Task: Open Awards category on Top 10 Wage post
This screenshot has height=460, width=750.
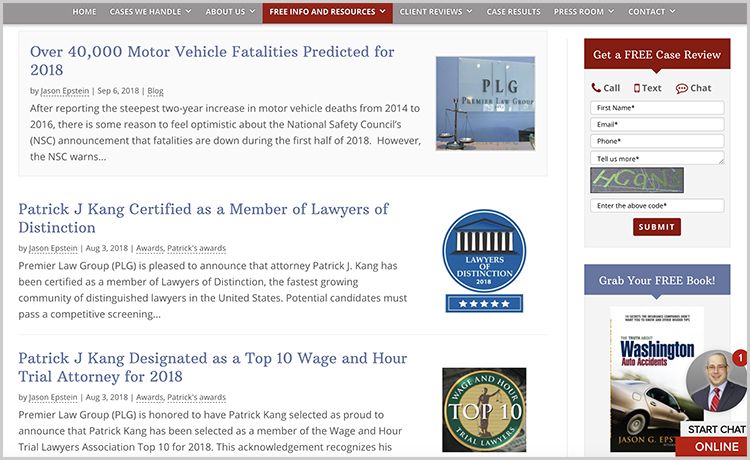Action: click(x=149, y=397)
